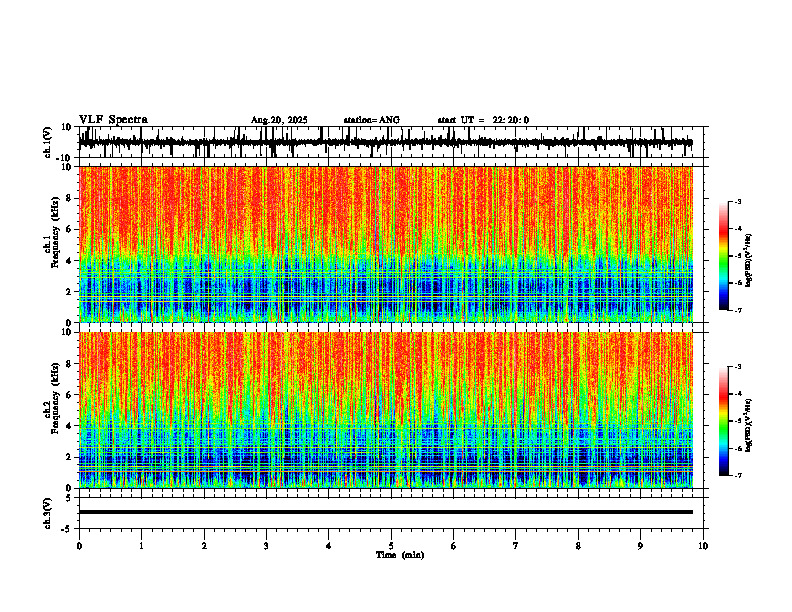Click the 'start UT = 22:20:0' header text
The height and width of the screenshot is (612, 792).
483,120
